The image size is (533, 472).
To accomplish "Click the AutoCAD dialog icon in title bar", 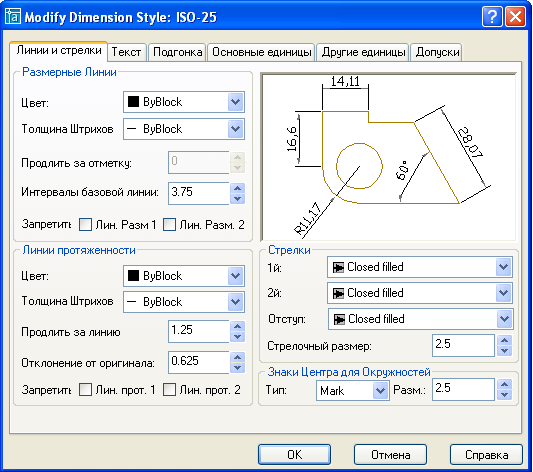I will 12,16.
